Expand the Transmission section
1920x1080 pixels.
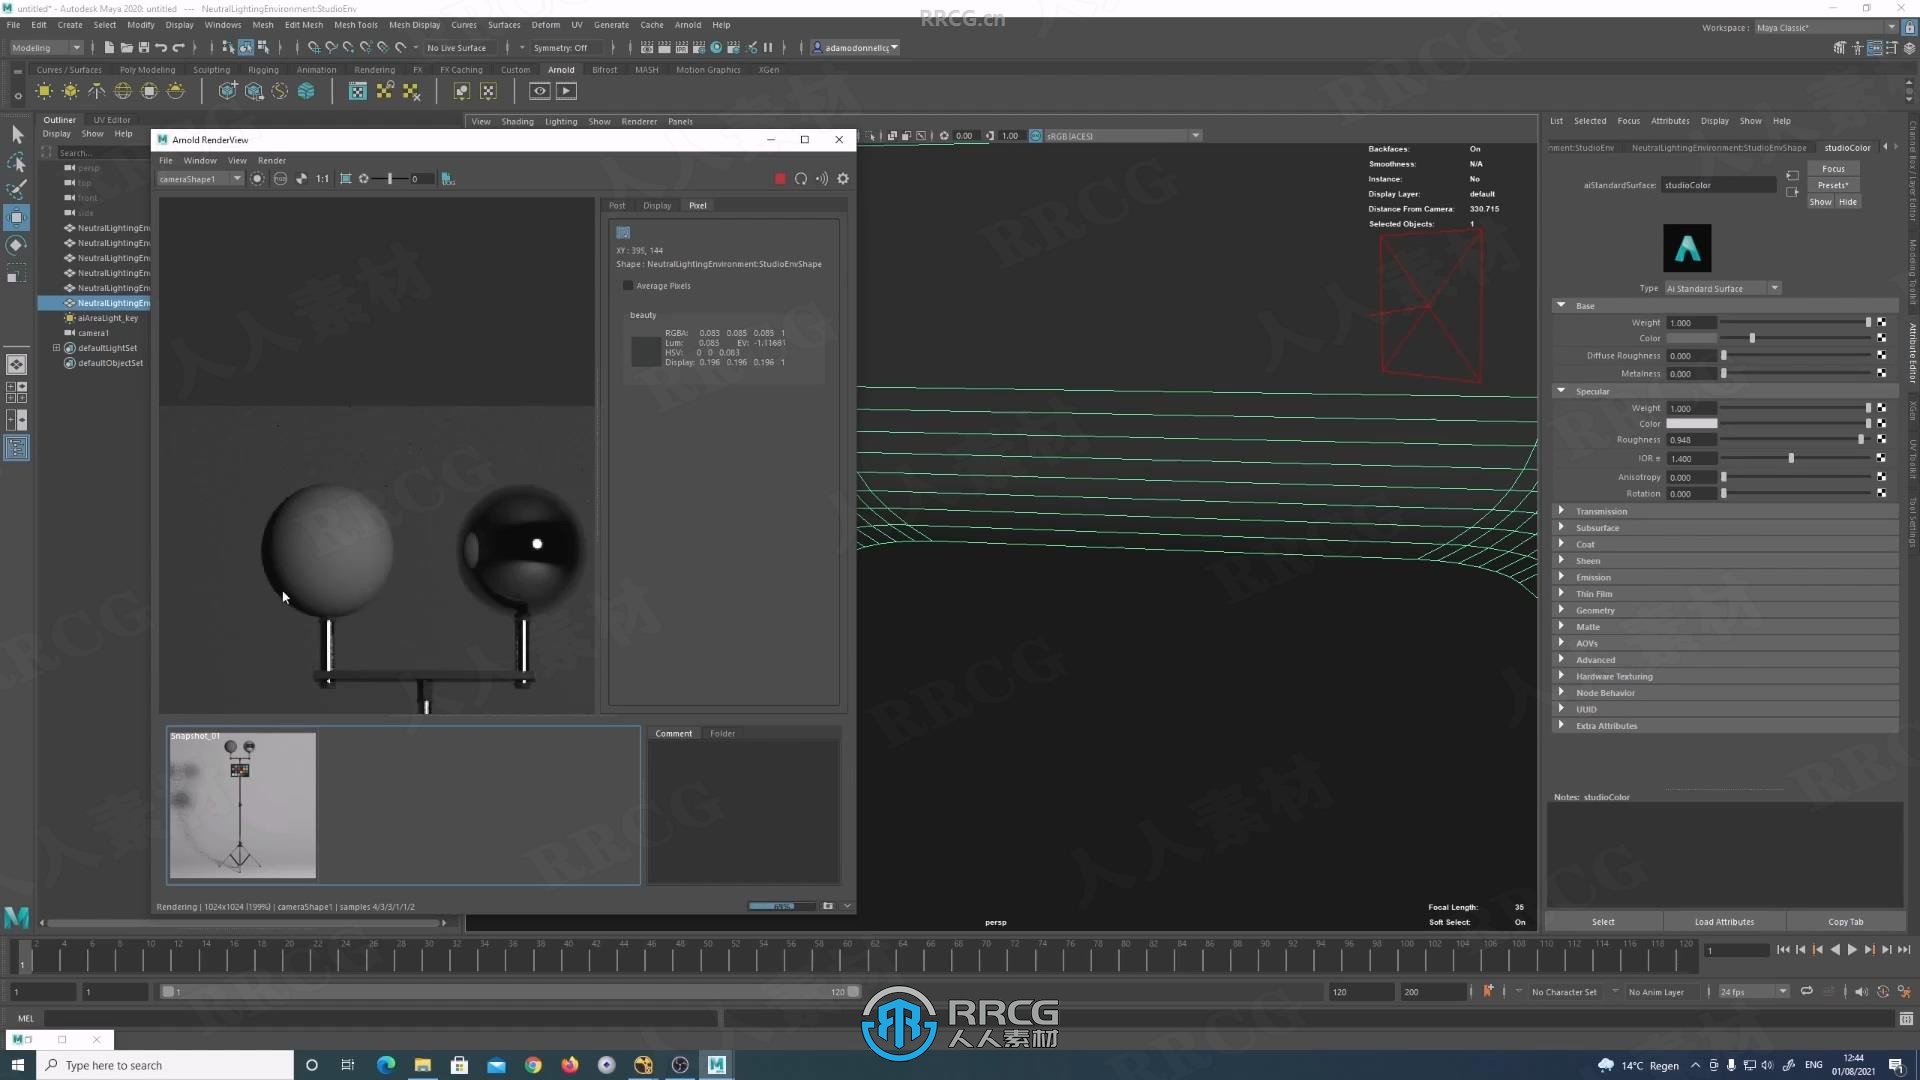click(x=1561, y=511)
